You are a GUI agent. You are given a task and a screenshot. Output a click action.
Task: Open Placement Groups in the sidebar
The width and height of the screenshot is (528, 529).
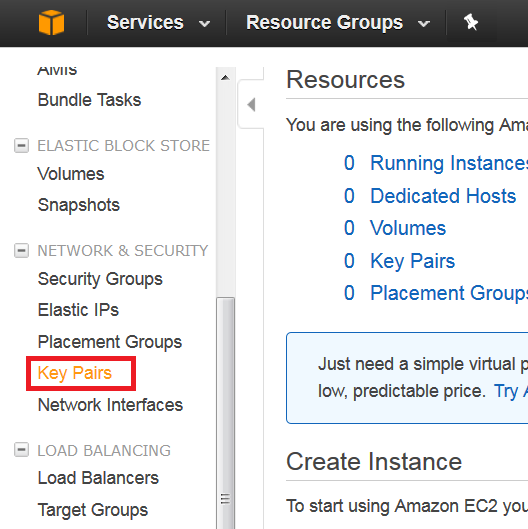(x=110, y=342)
